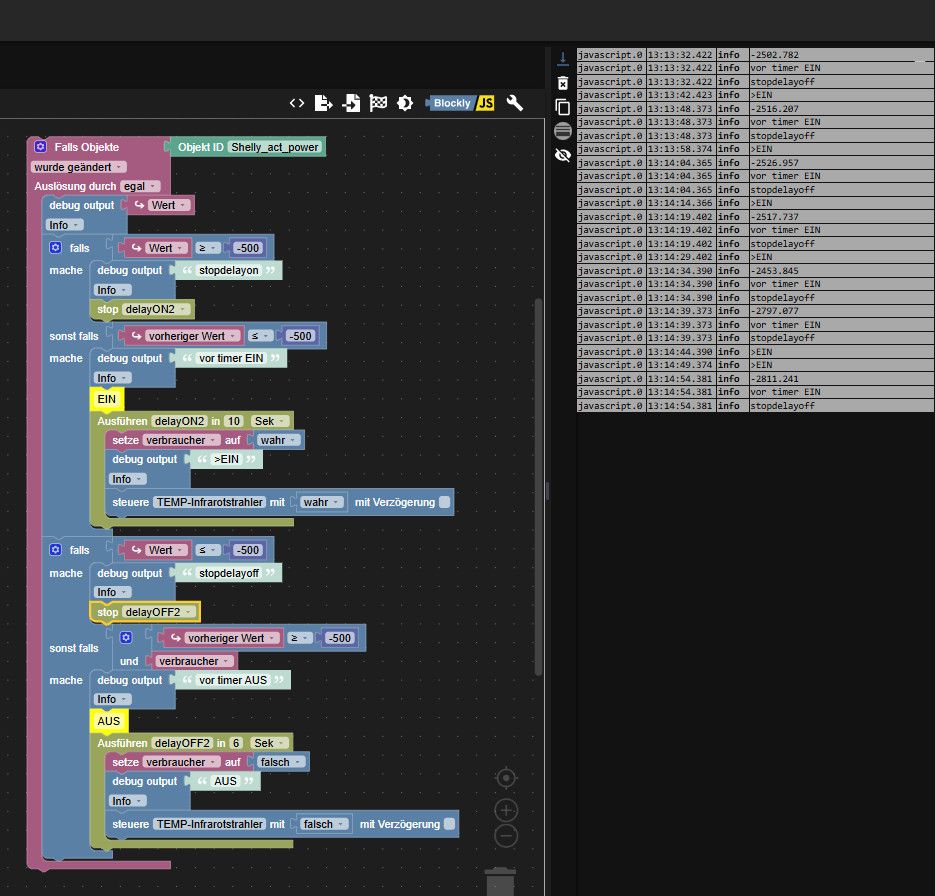Center workspace with crosshair icon
This screenshot has height=896, width=935.
pyautogui.click(x=506, y=778)
